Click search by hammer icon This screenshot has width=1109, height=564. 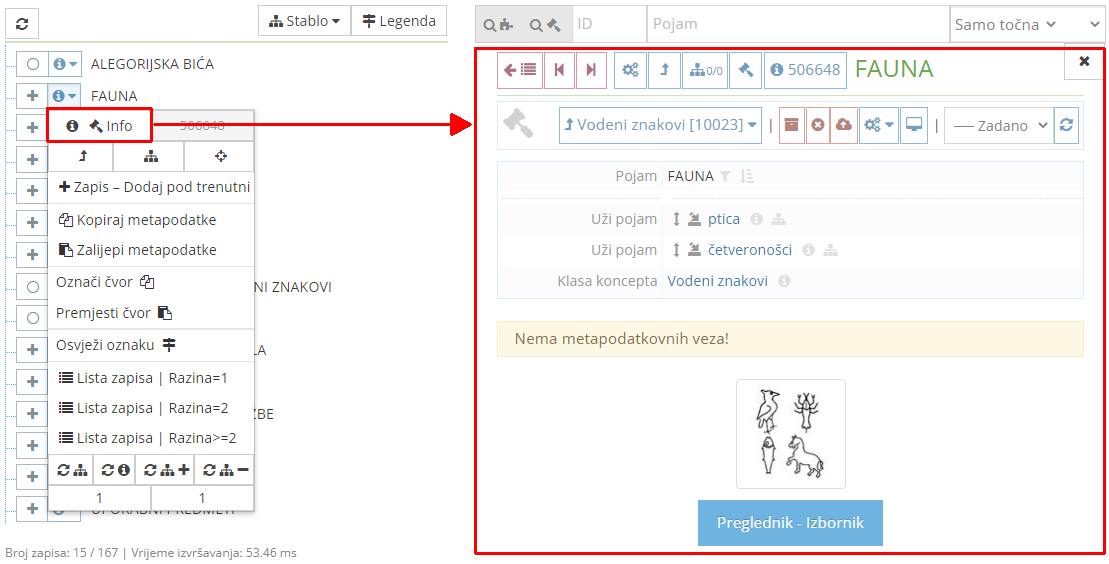click(545, 24)
